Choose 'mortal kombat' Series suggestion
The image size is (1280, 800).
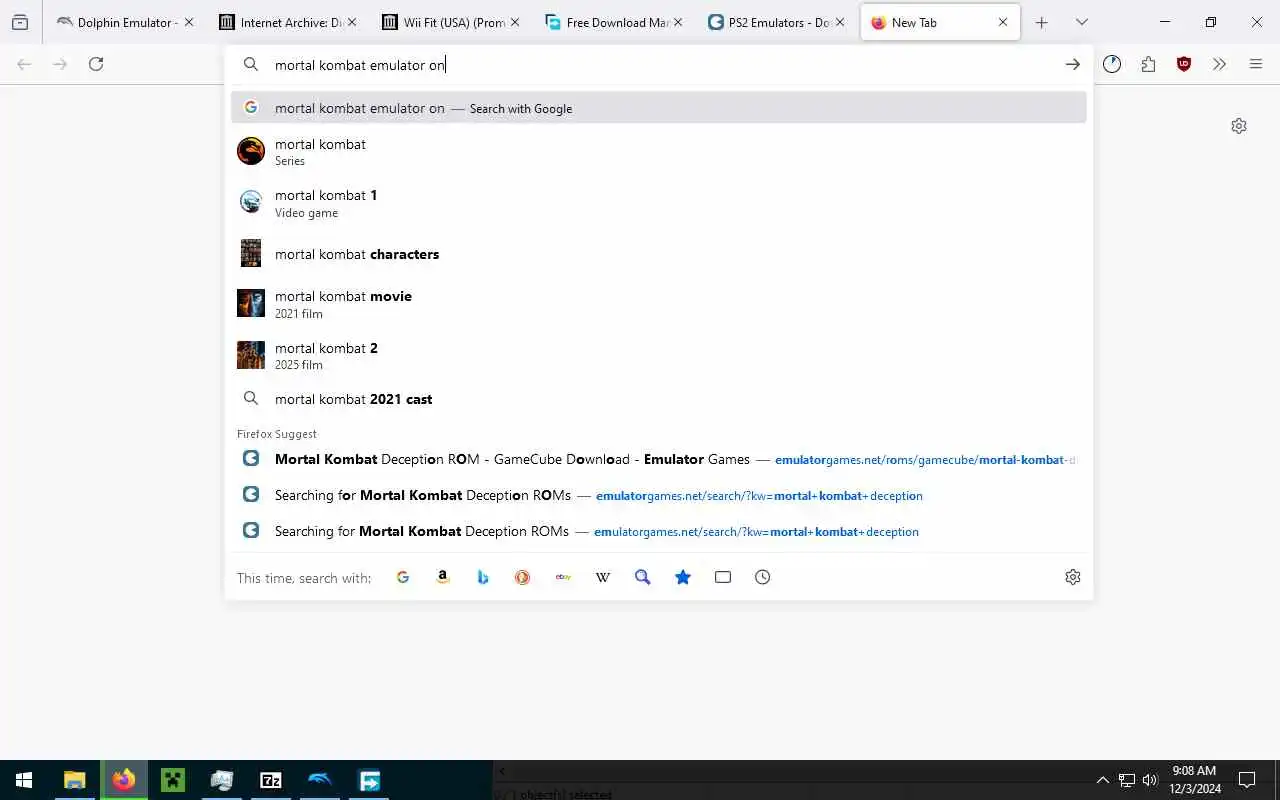click(658, 152)
